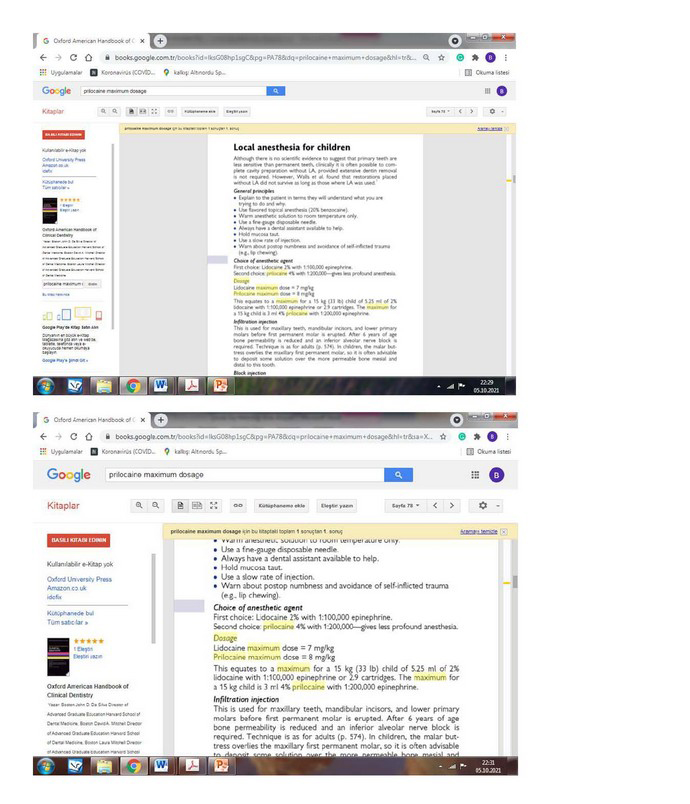Viewport: 690px width, 804px height.
Task: Go back in the lower browser window
Action: point(44,436)
